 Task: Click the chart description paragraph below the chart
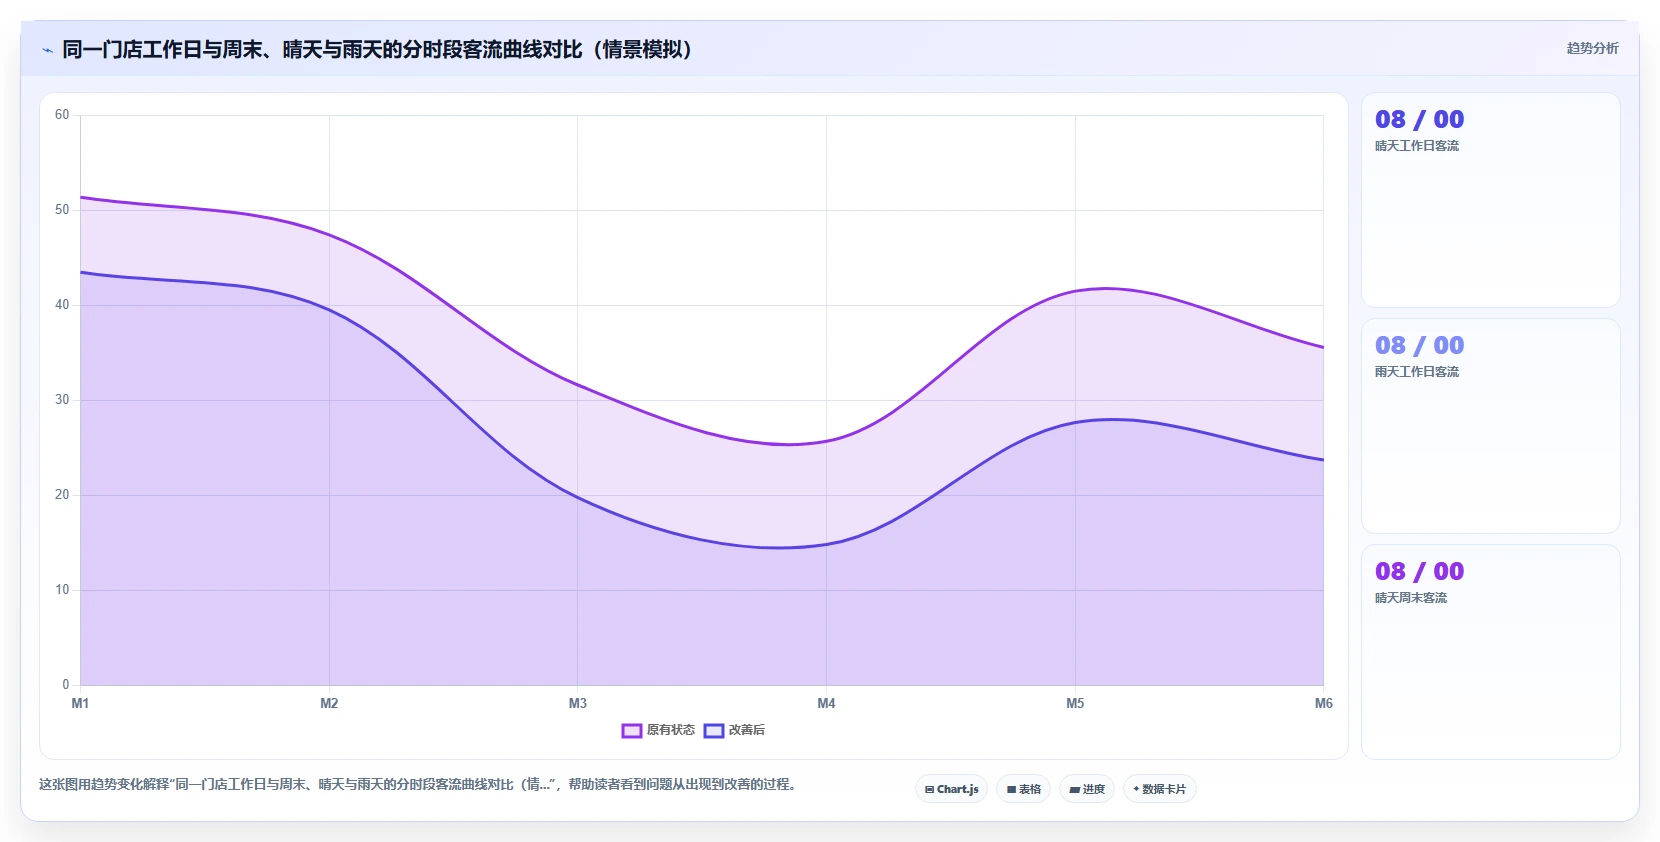click(x=420, y=784)
